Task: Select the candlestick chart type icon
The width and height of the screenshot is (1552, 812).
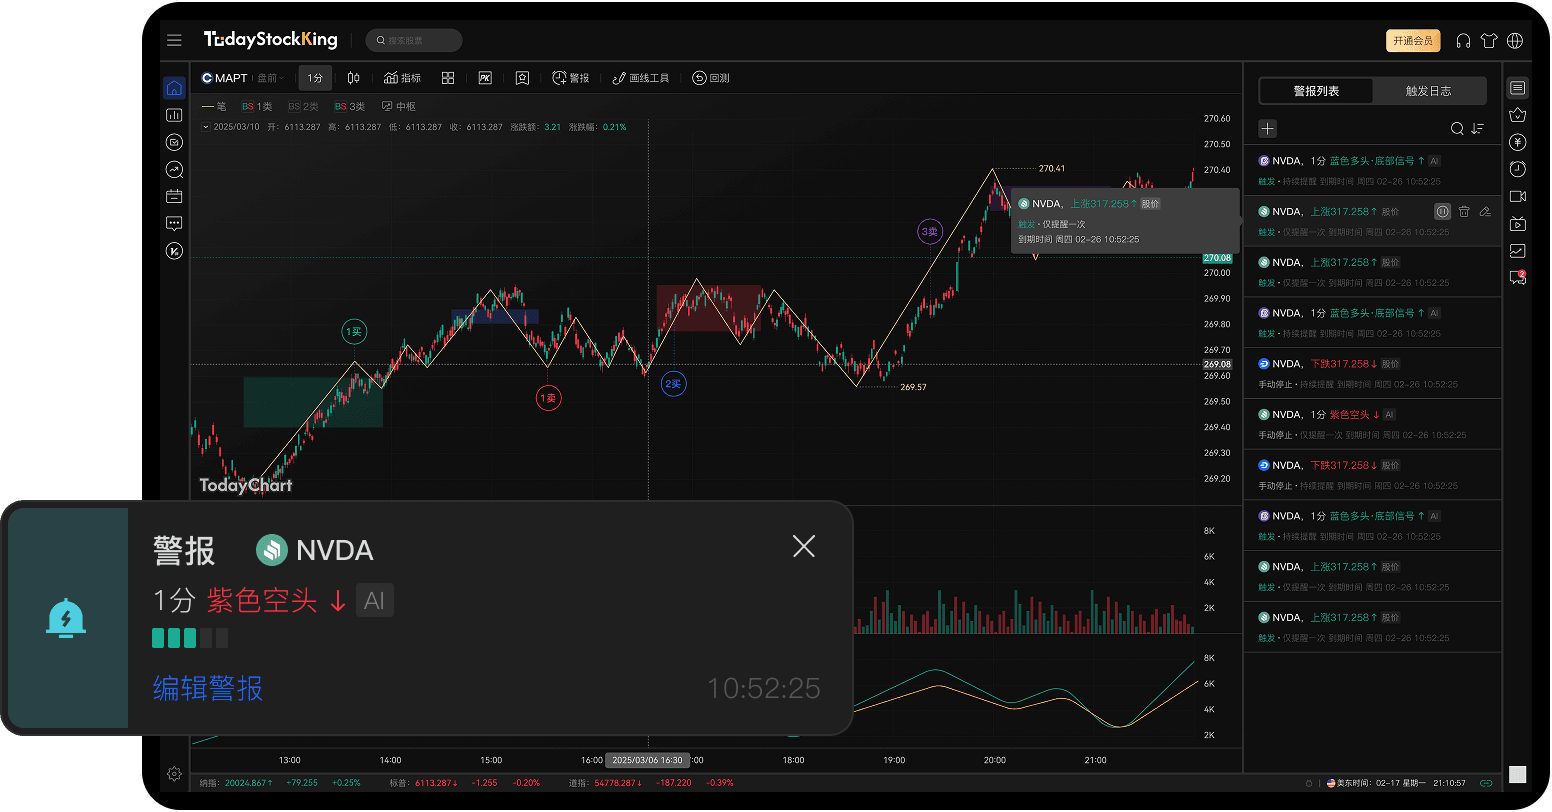Action: [353, 78]
